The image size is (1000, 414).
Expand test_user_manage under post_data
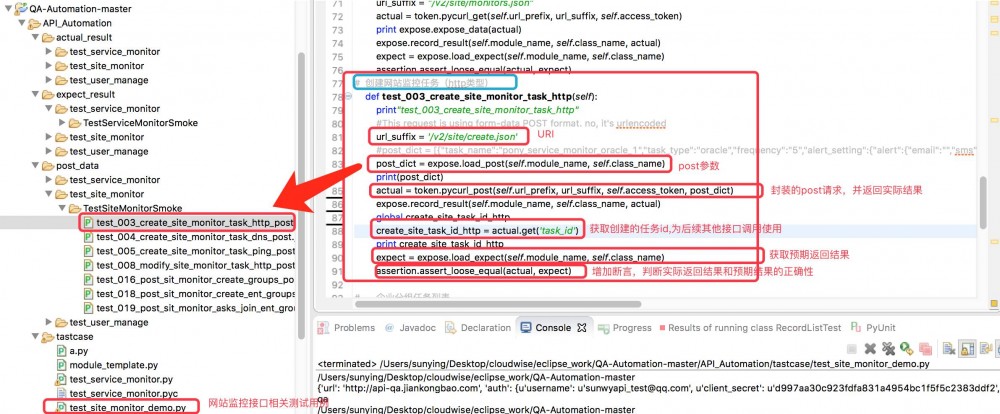coord(49,322)
